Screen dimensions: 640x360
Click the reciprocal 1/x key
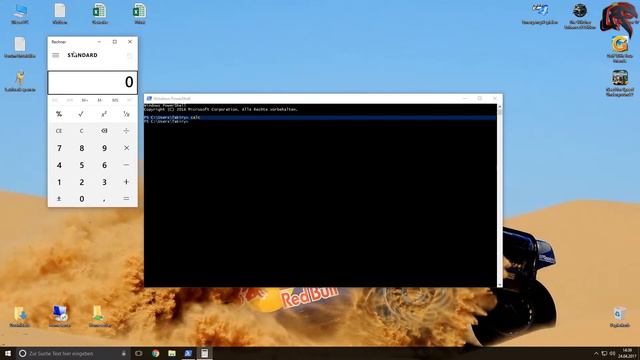point(126,114)
